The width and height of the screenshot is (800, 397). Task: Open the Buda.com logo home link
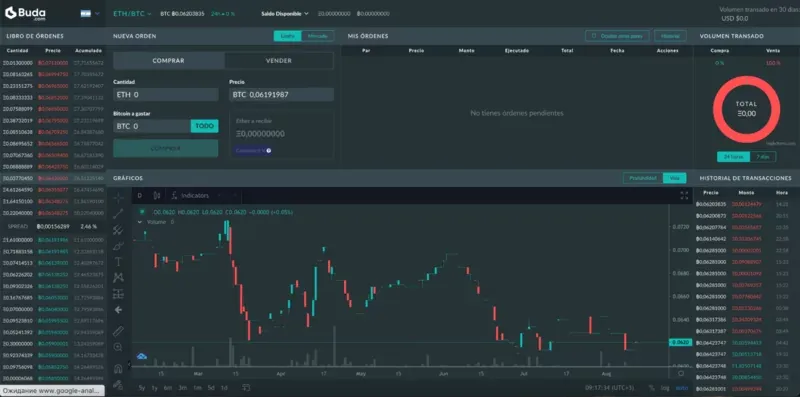point(26,13)
